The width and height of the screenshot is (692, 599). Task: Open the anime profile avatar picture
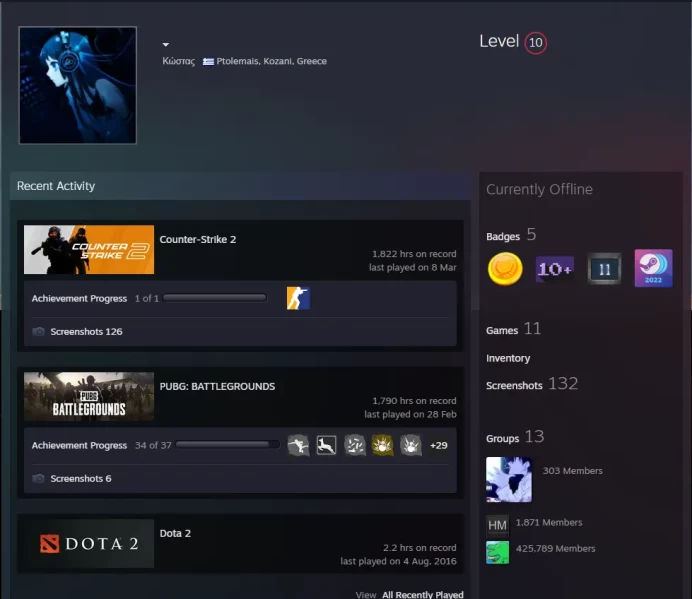pyautogui.click(x=78, y=85)
